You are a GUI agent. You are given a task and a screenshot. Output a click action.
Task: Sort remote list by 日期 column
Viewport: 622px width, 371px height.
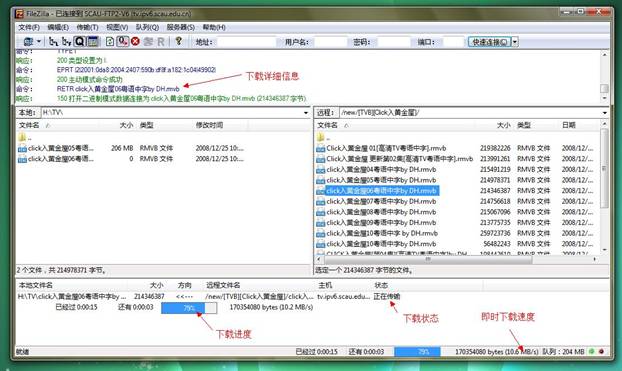pyautogui.click(x=579, y=125)
